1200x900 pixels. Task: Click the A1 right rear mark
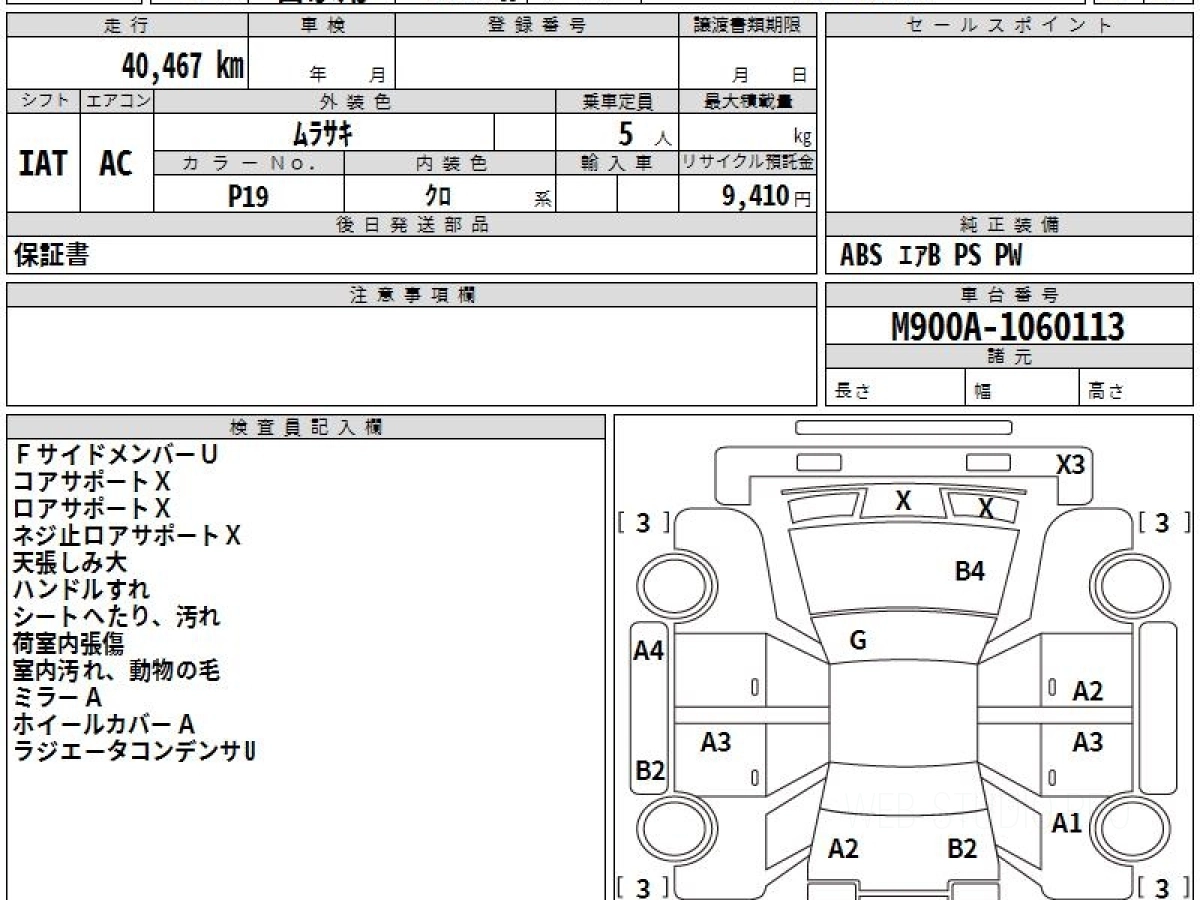pyautogui.click(x=1068, y=824)
